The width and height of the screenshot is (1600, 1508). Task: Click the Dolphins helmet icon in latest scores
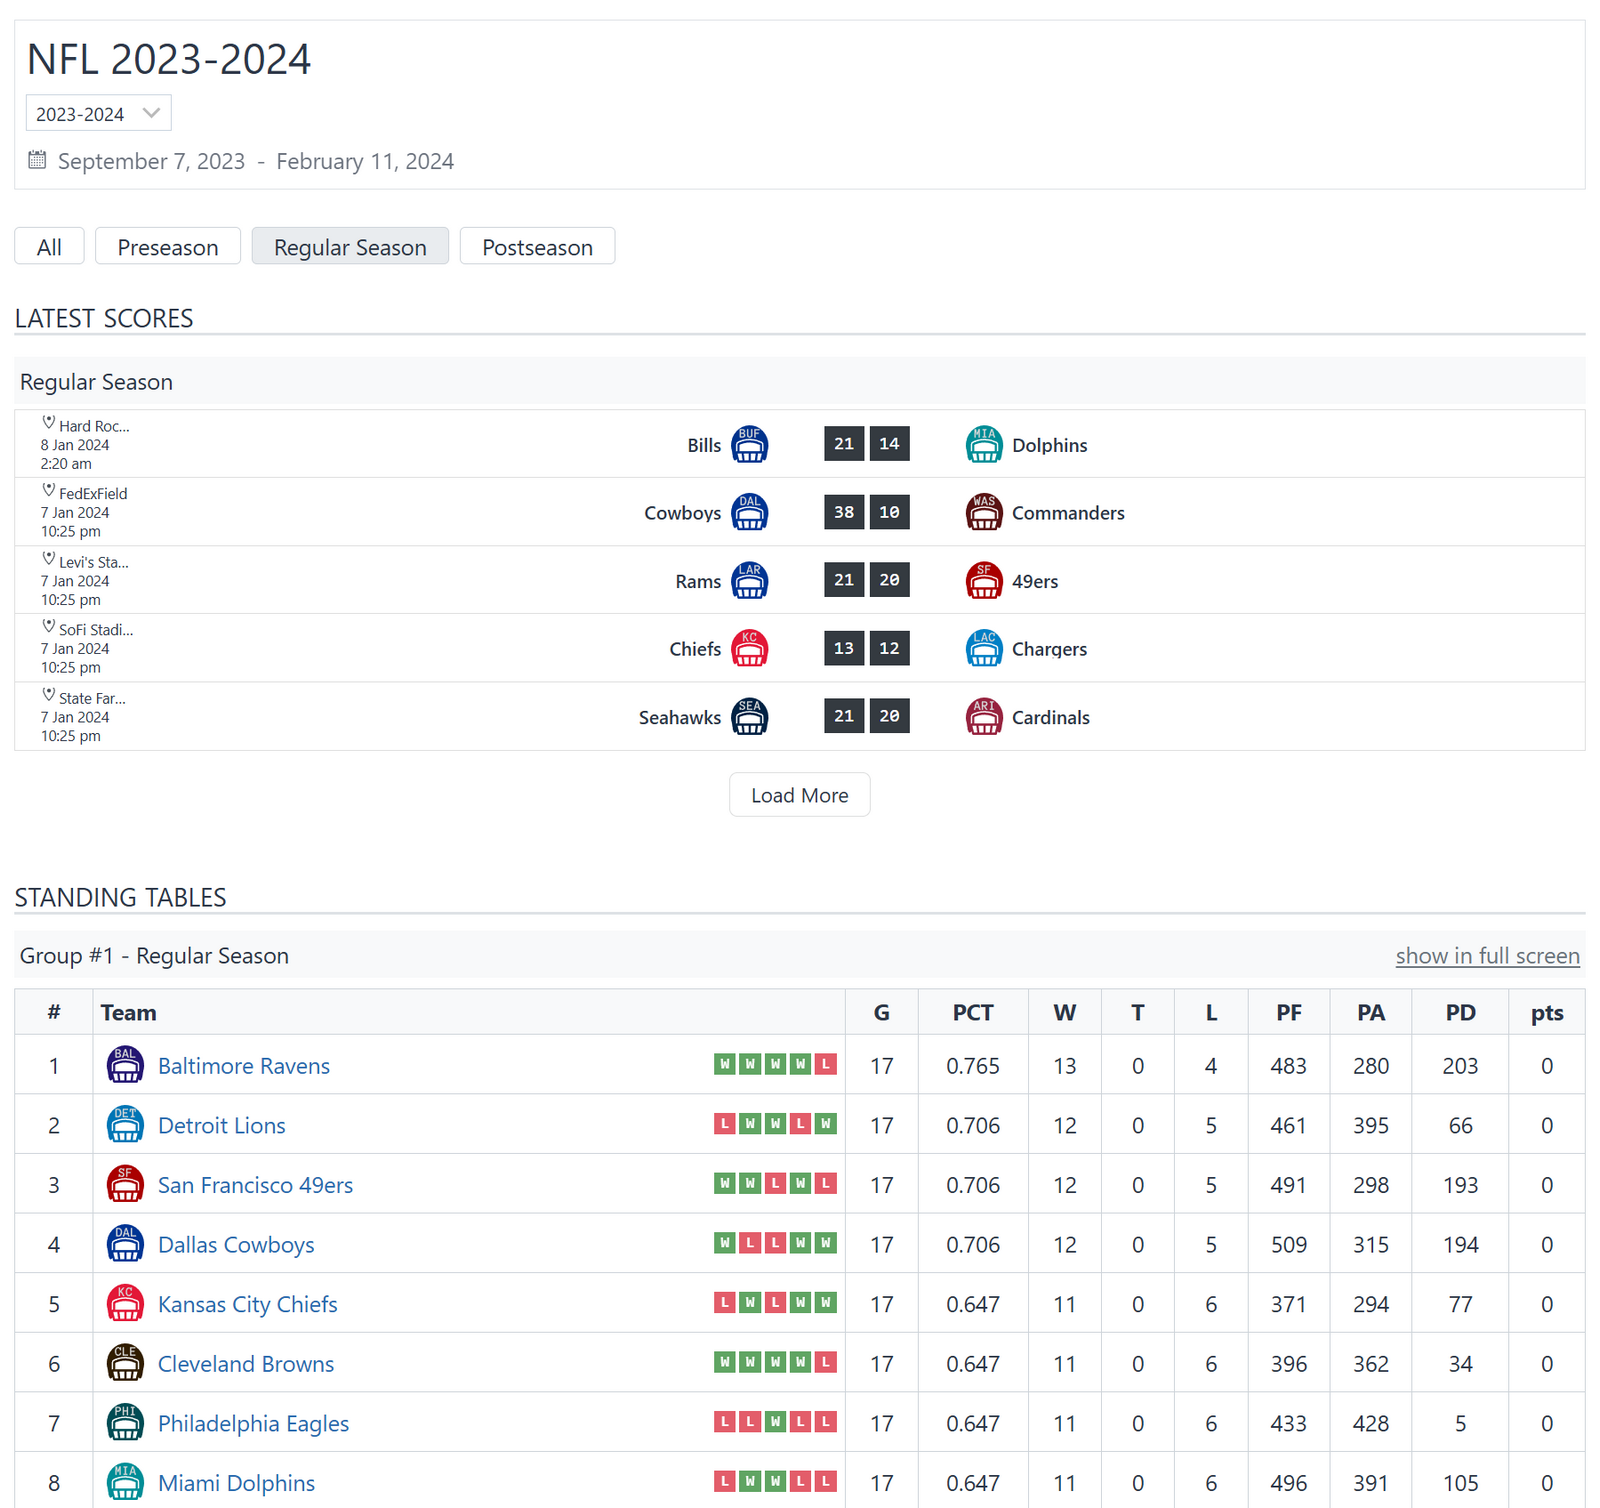coord(983,445)
